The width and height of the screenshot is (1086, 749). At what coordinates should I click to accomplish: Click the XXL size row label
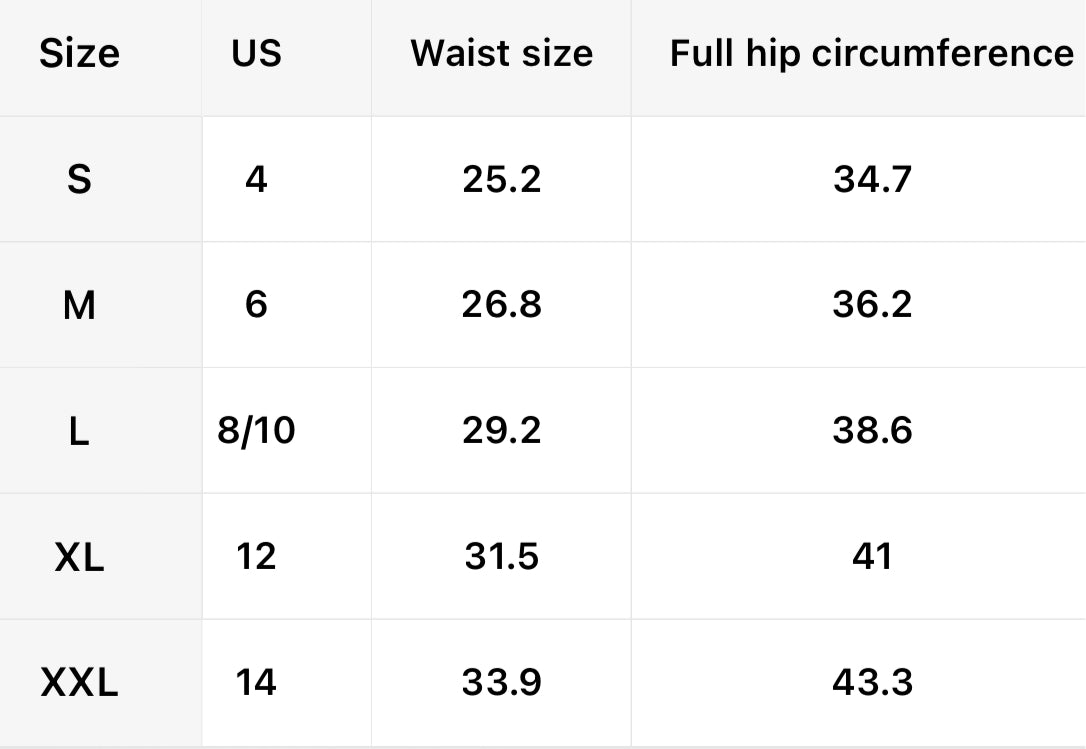[x=79, y=683]
